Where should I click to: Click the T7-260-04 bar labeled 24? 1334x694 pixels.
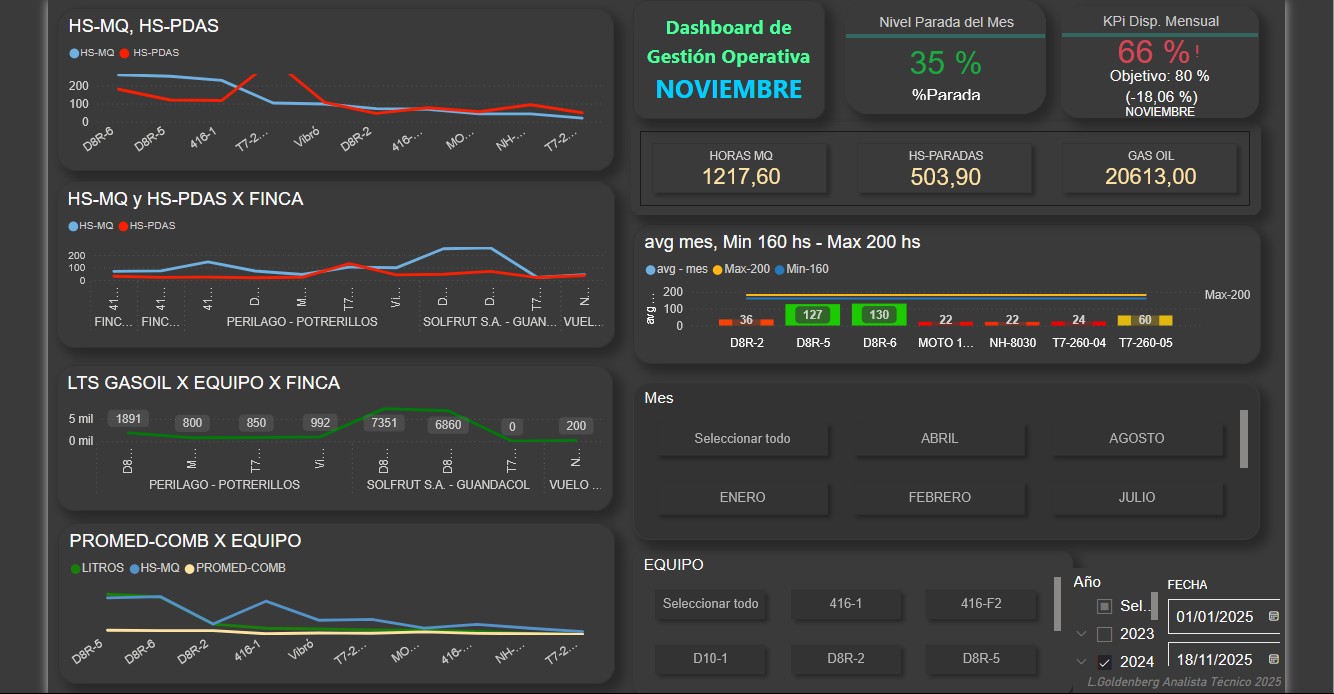tap(1078, 322)
